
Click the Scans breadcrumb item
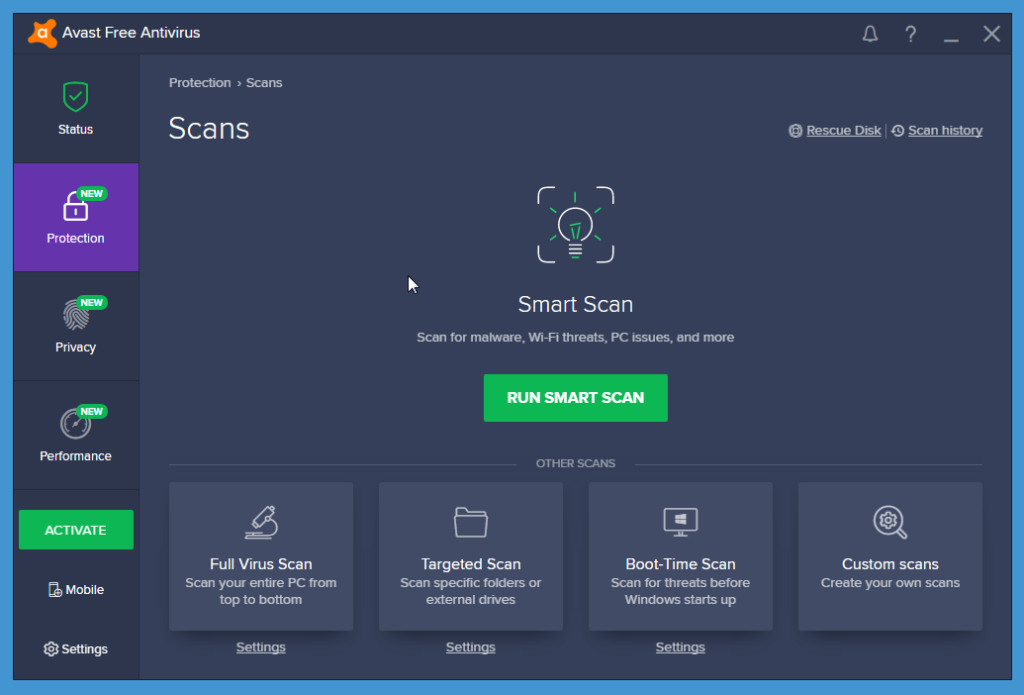264,83
